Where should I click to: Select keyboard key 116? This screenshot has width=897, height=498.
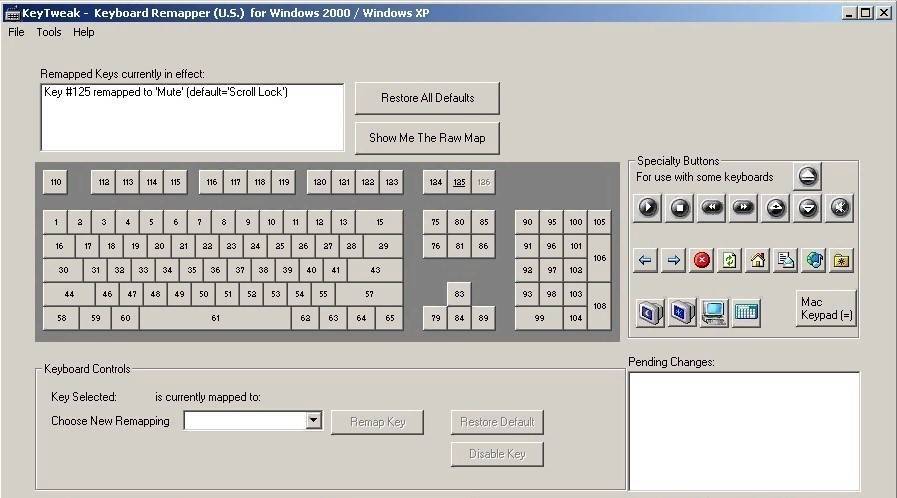click(x=212, y=182)
